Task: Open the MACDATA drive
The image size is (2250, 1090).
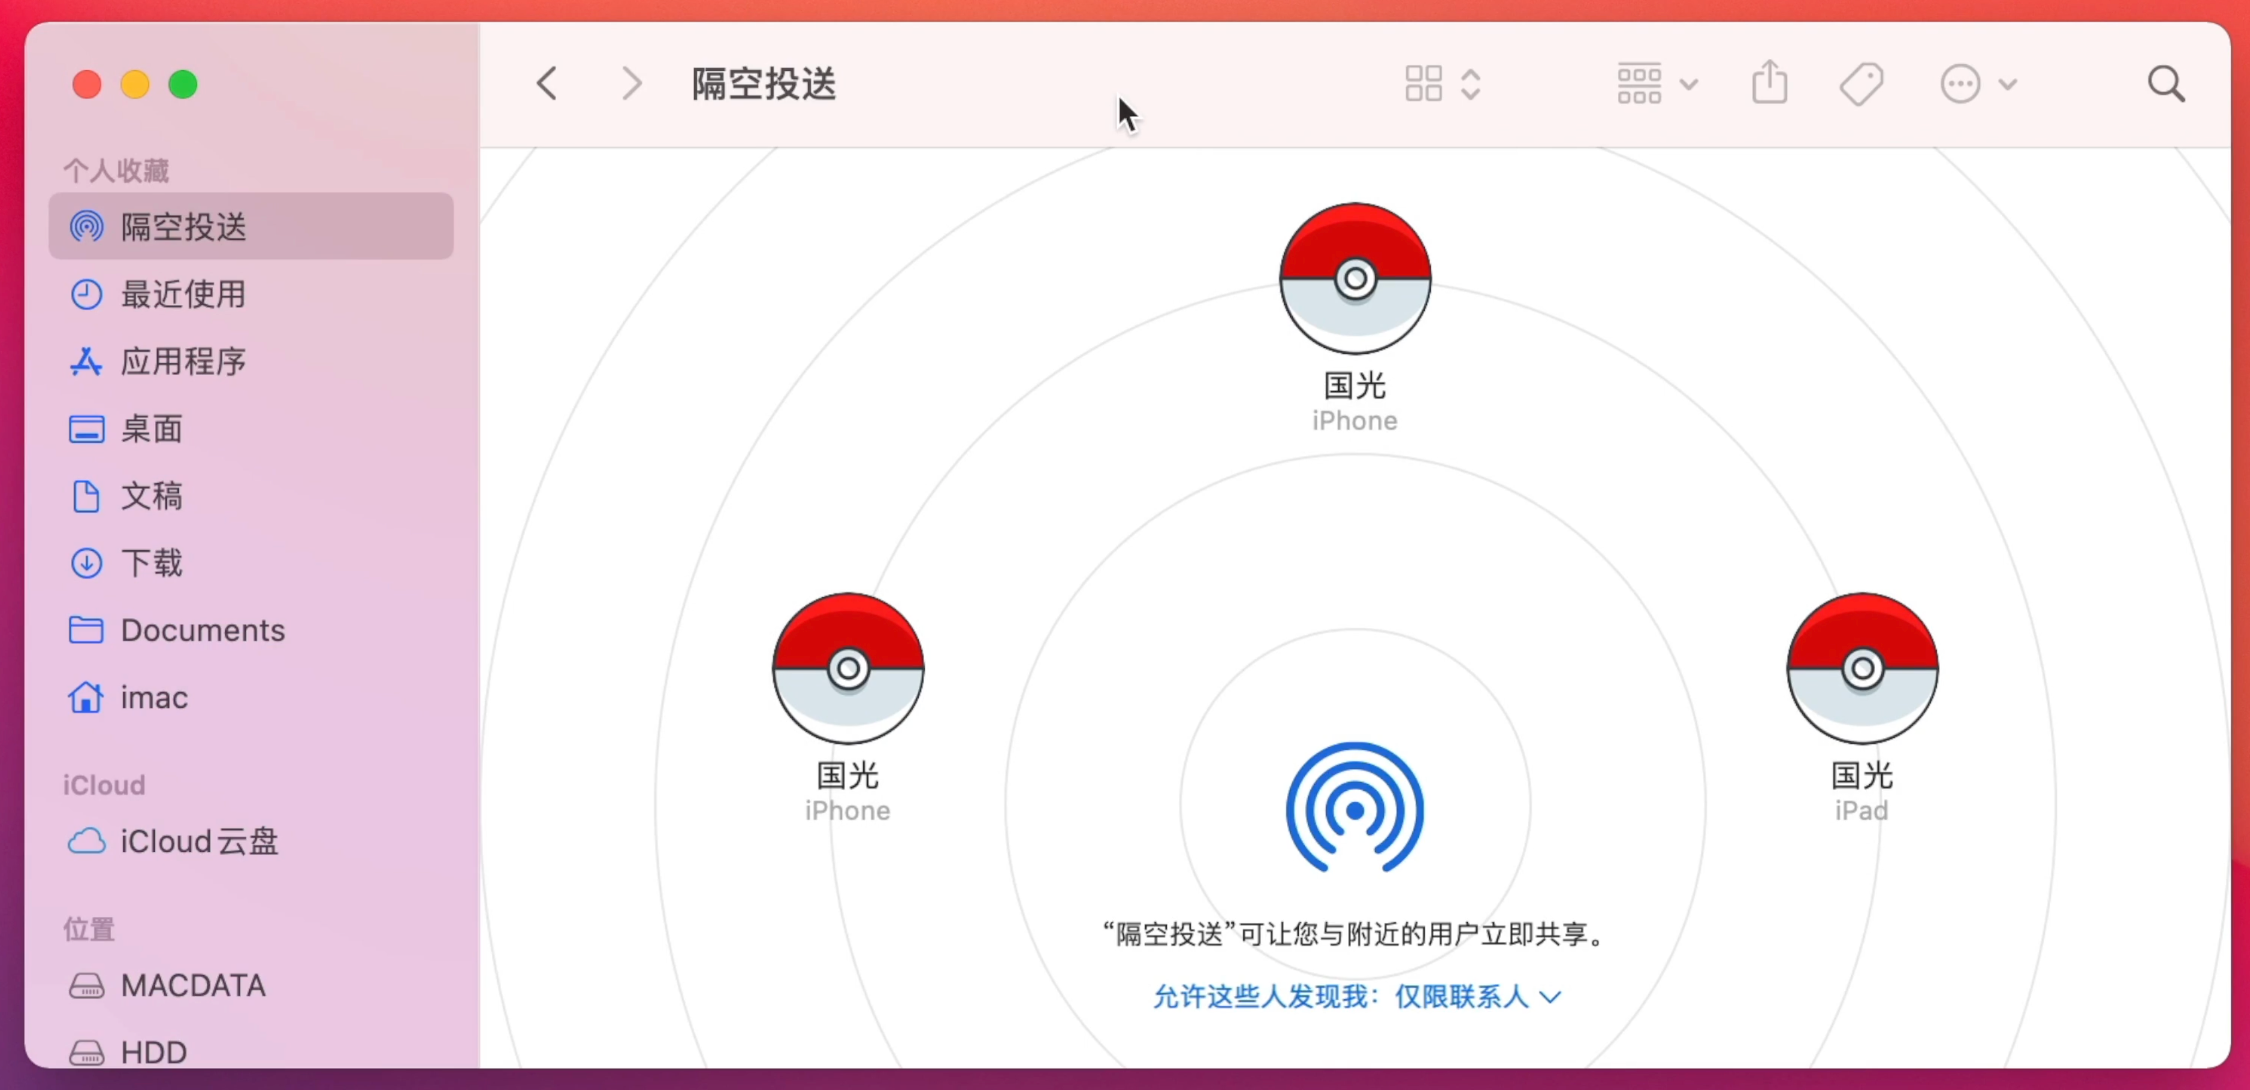Action: (251, 986)
